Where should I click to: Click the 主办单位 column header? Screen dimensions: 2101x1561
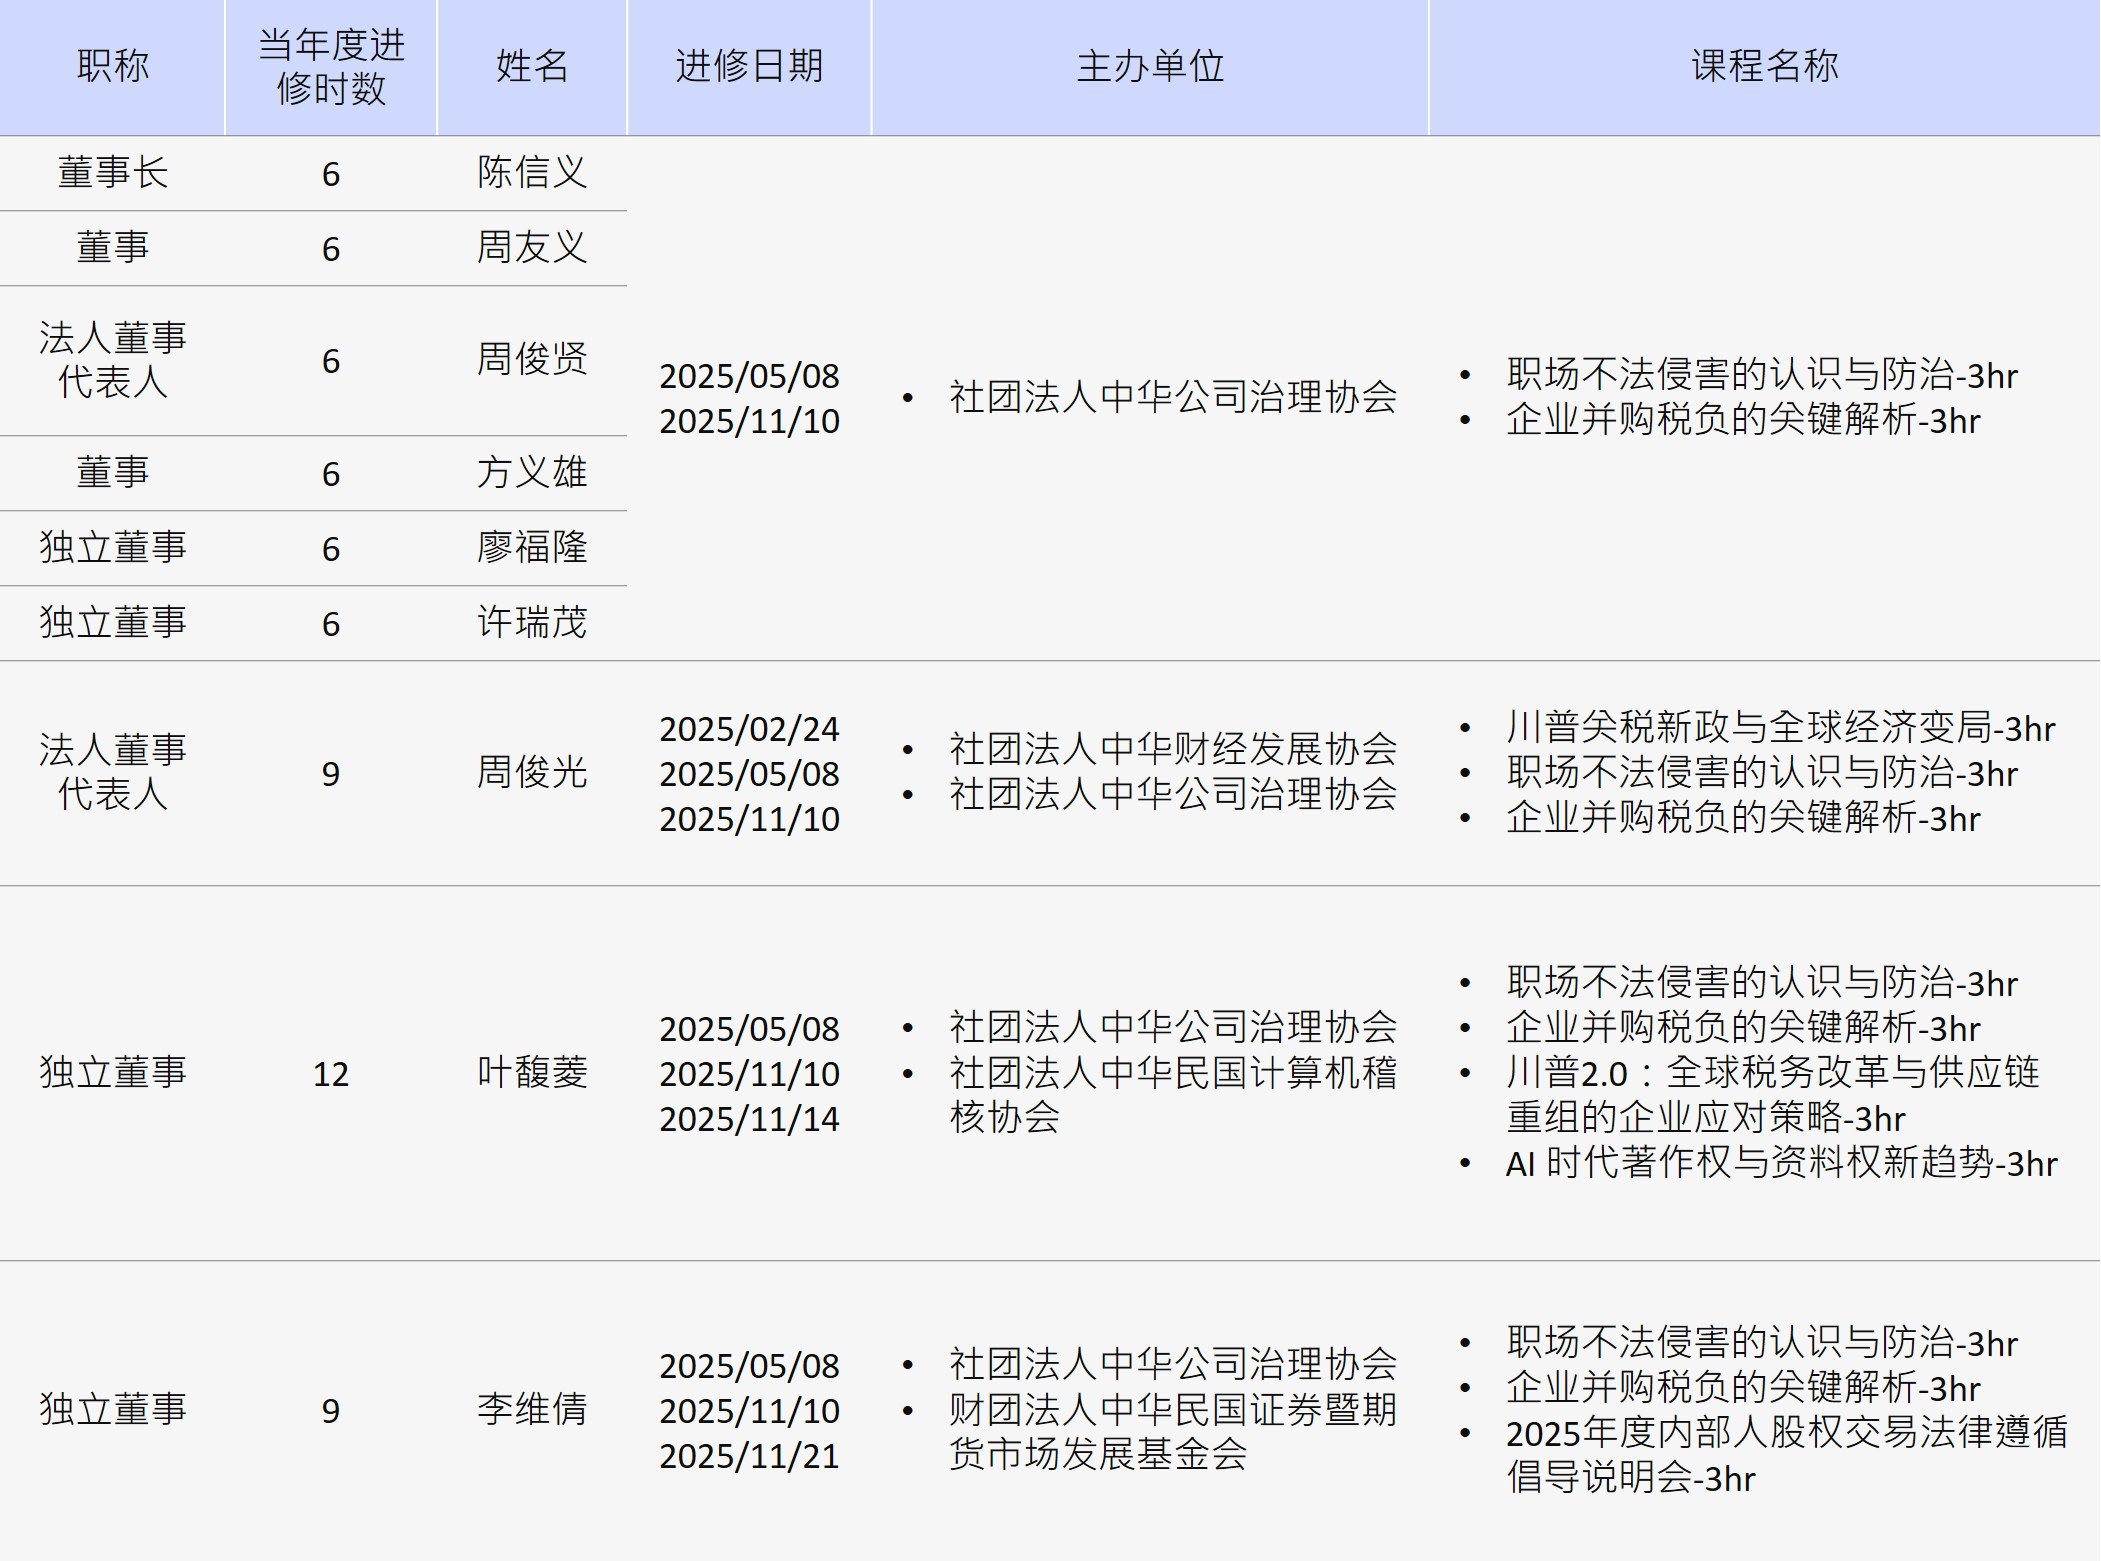tap(1150, 67)
